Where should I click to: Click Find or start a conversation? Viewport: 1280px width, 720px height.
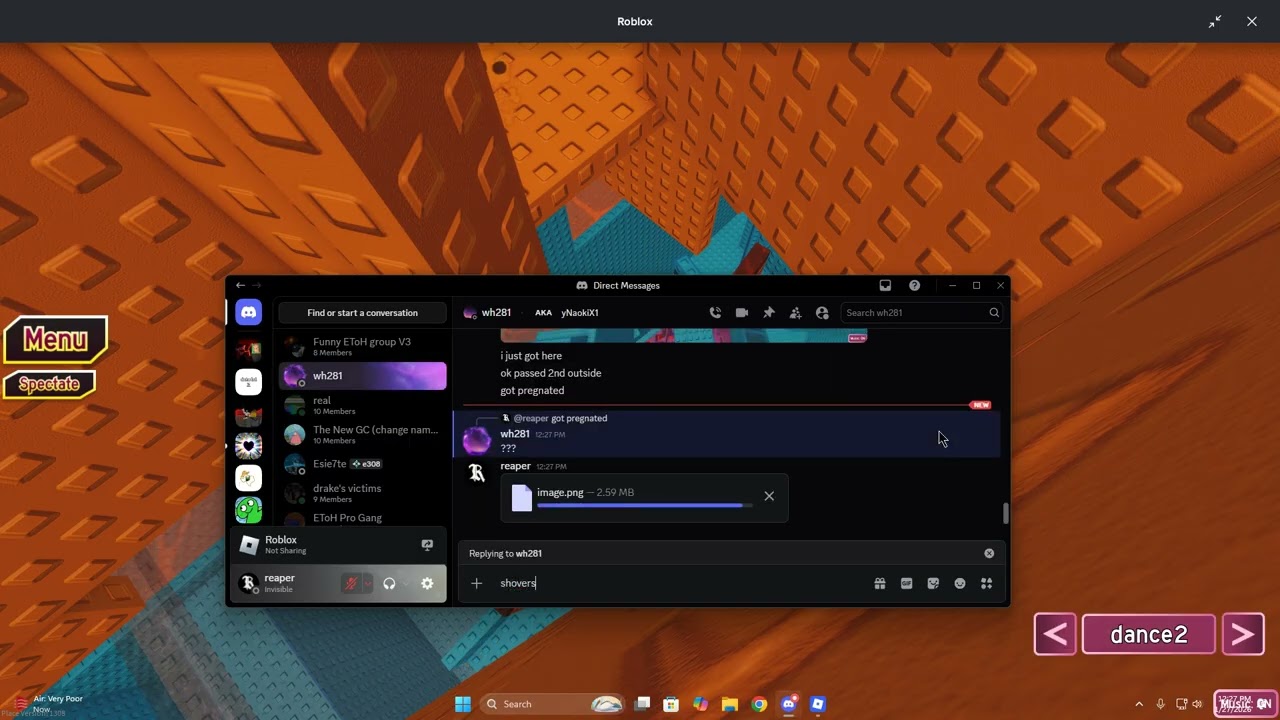coord(362,313)
